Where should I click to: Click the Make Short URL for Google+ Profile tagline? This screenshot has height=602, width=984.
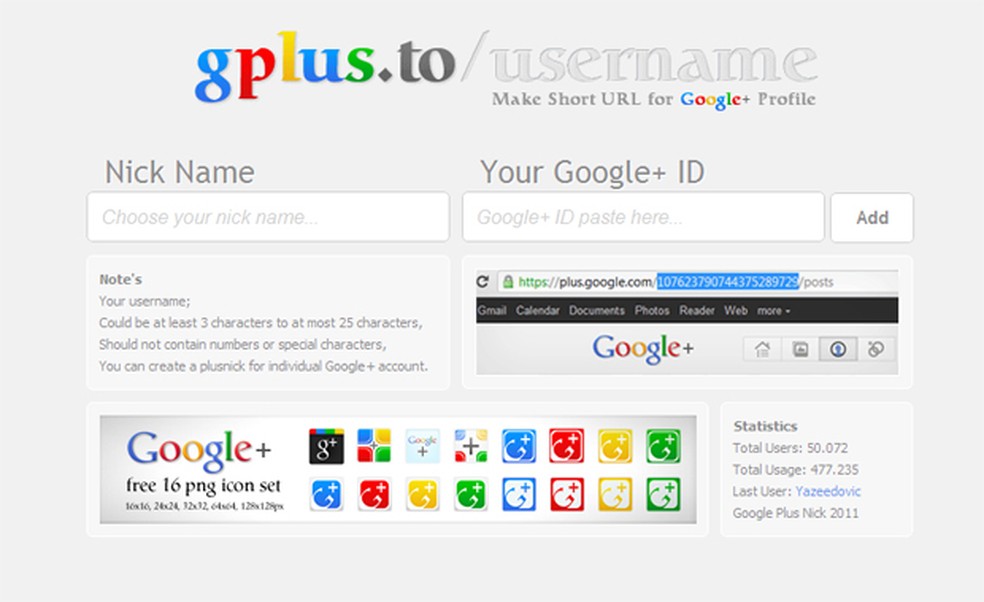653,99
